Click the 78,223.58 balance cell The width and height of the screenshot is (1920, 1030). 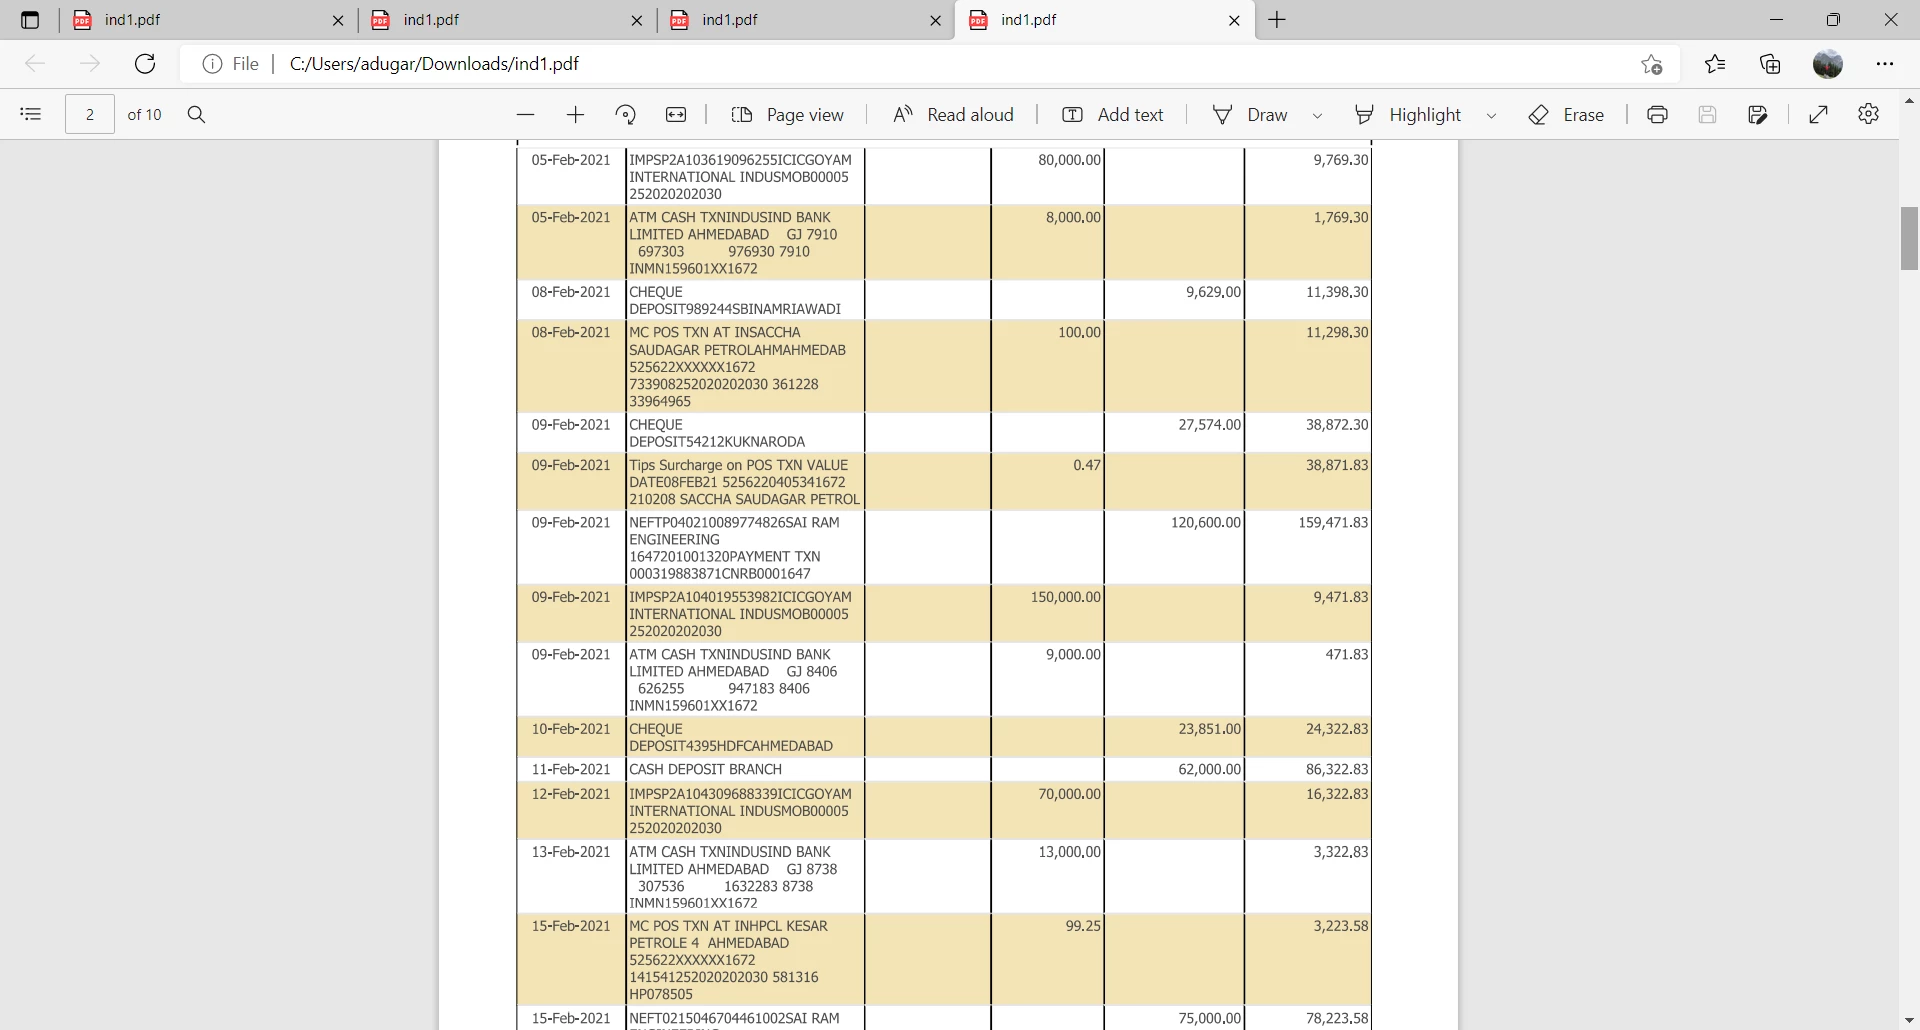point(1337,1019)
